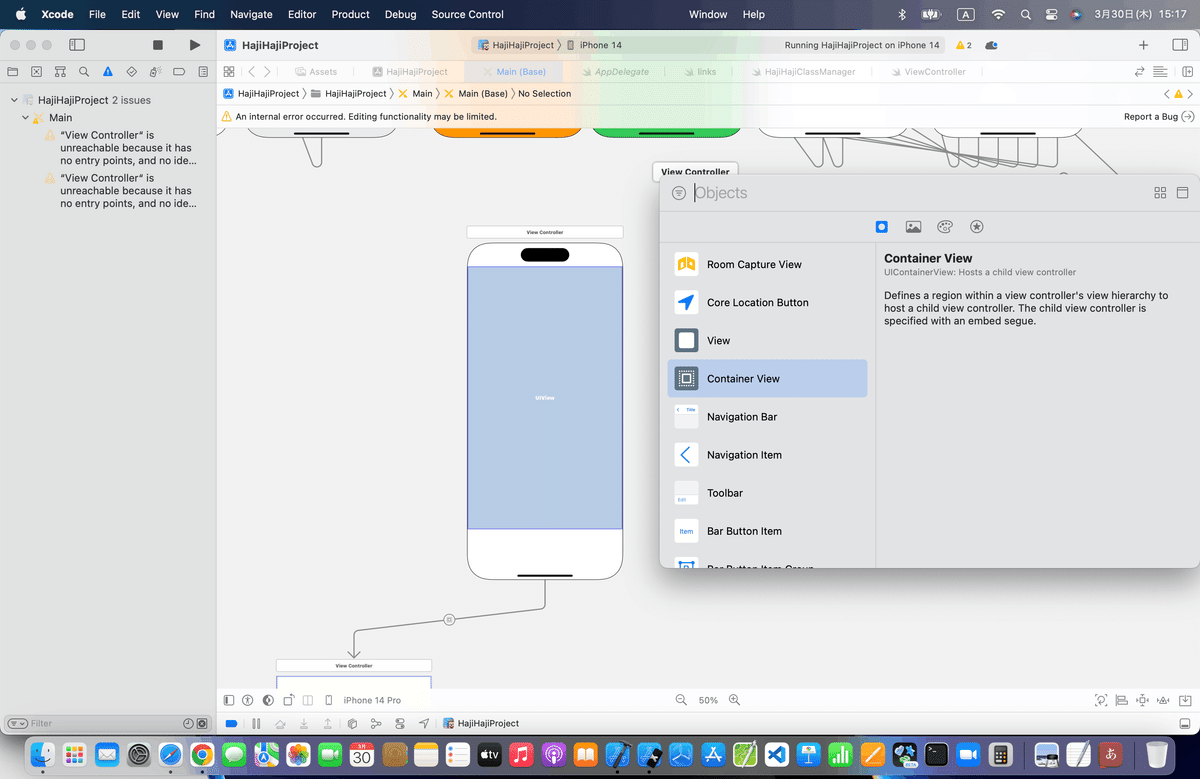This screenshot has width=1200, height=779.
Task: Toggle the library details pane
Action: 1181,193
